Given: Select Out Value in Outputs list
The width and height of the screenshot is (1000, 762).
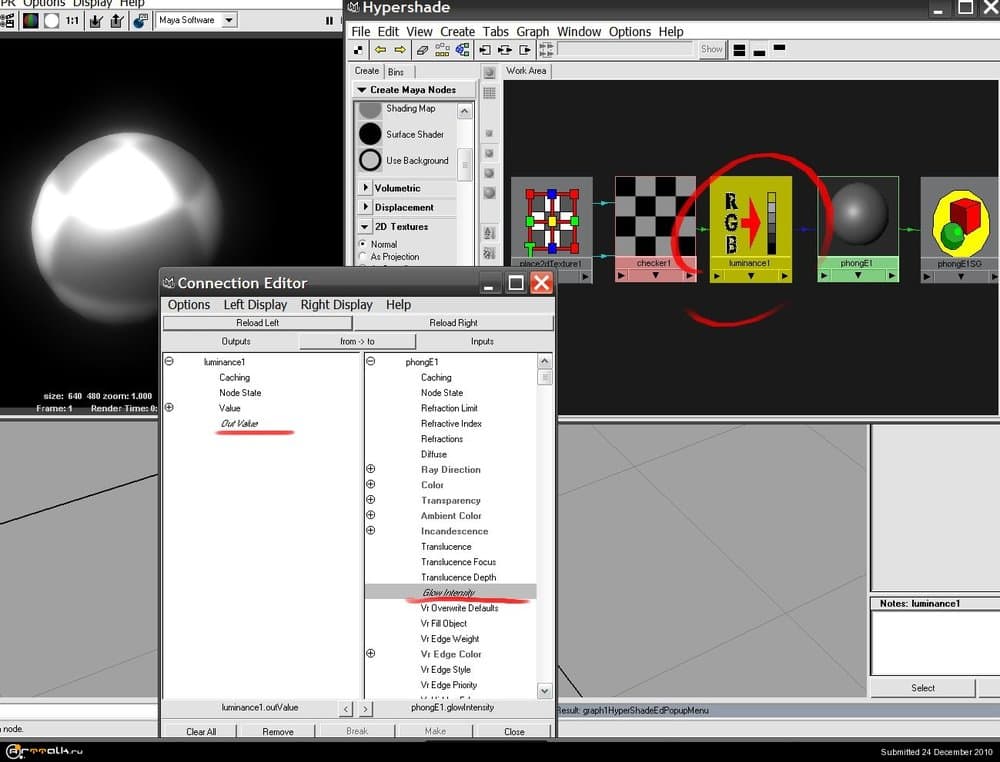Looking at the screenshot, I should tap(240, 424).
